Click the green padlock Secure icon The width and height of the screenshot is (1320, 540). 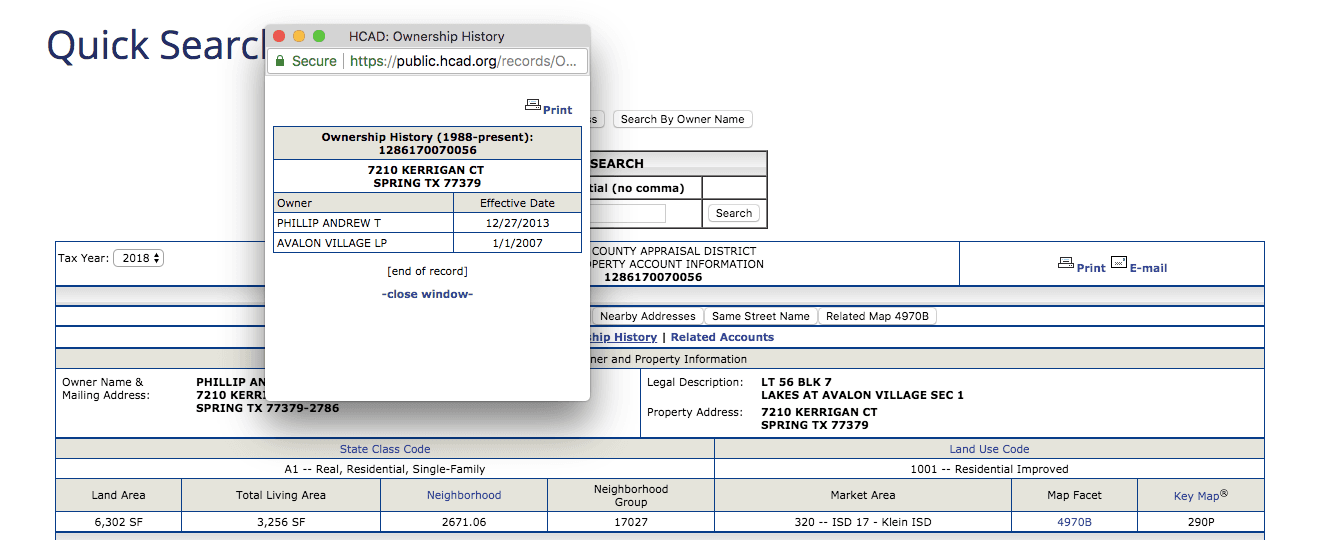pyautogui.click(x=281, y=61)
